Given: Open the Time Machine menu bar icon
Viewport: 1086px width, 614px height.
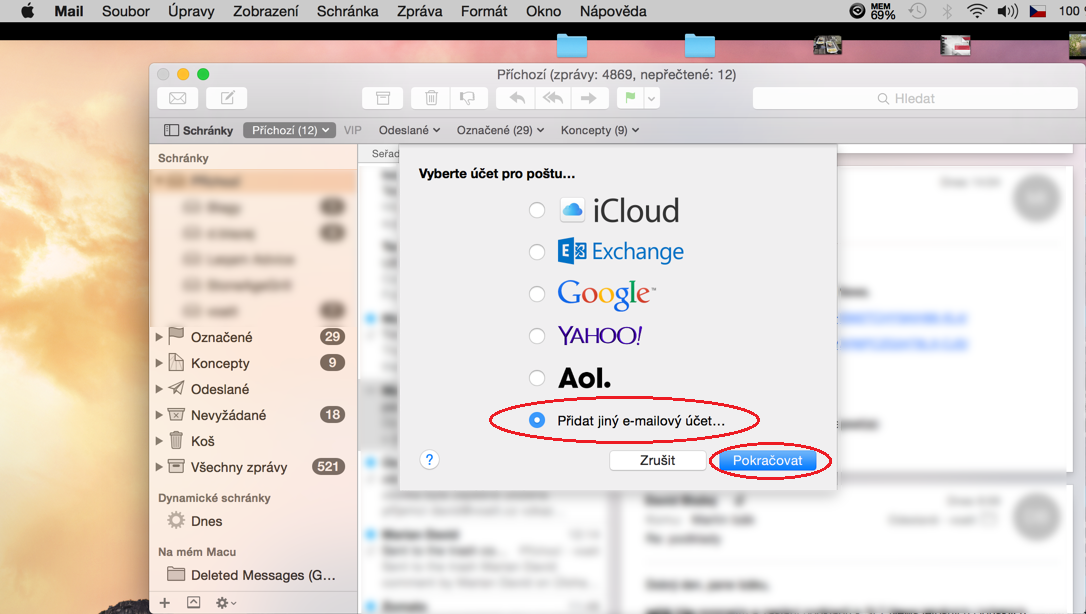Looking at the screenshot, I should point(918,11).
